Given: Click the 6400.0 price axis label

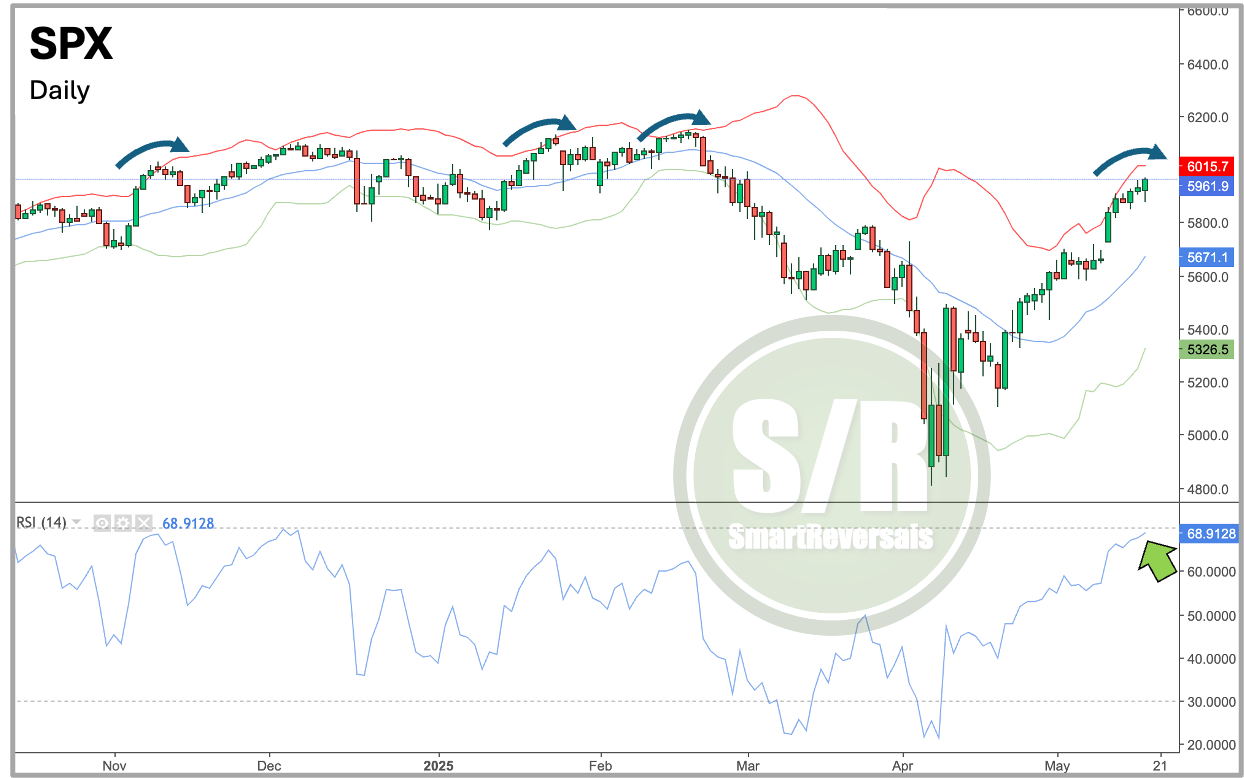Looking at the screenshot, I should (x=1208, y=65).
